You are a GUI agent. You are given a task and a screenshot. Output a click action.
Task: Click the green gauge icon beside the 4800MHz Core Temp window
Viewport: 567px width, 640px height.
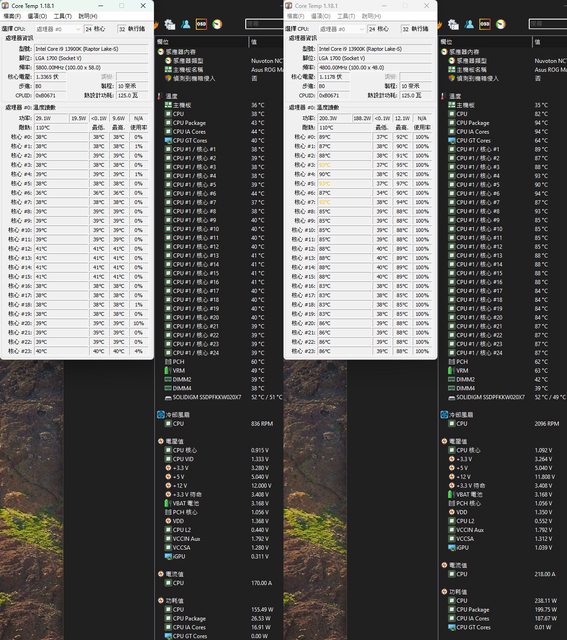pyautogui.click(x=501, y=24)
